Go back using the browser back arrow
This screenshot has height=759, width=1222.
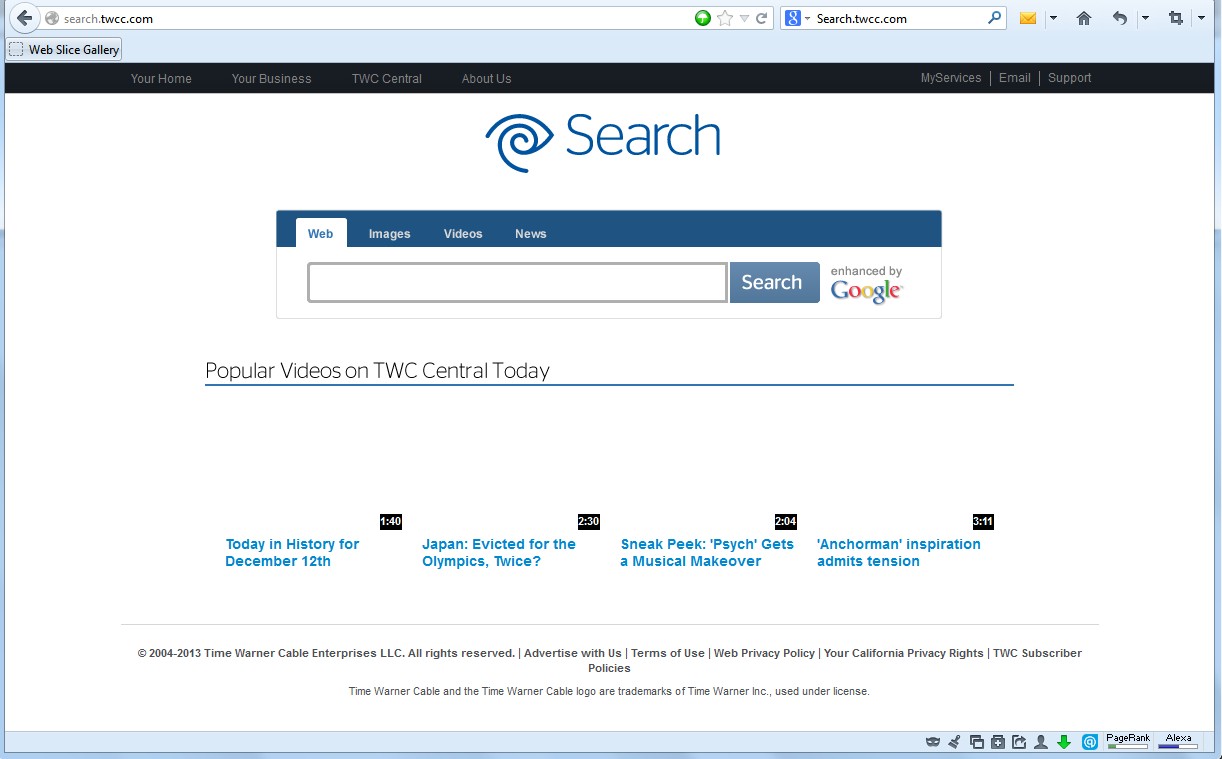point(25,18)
